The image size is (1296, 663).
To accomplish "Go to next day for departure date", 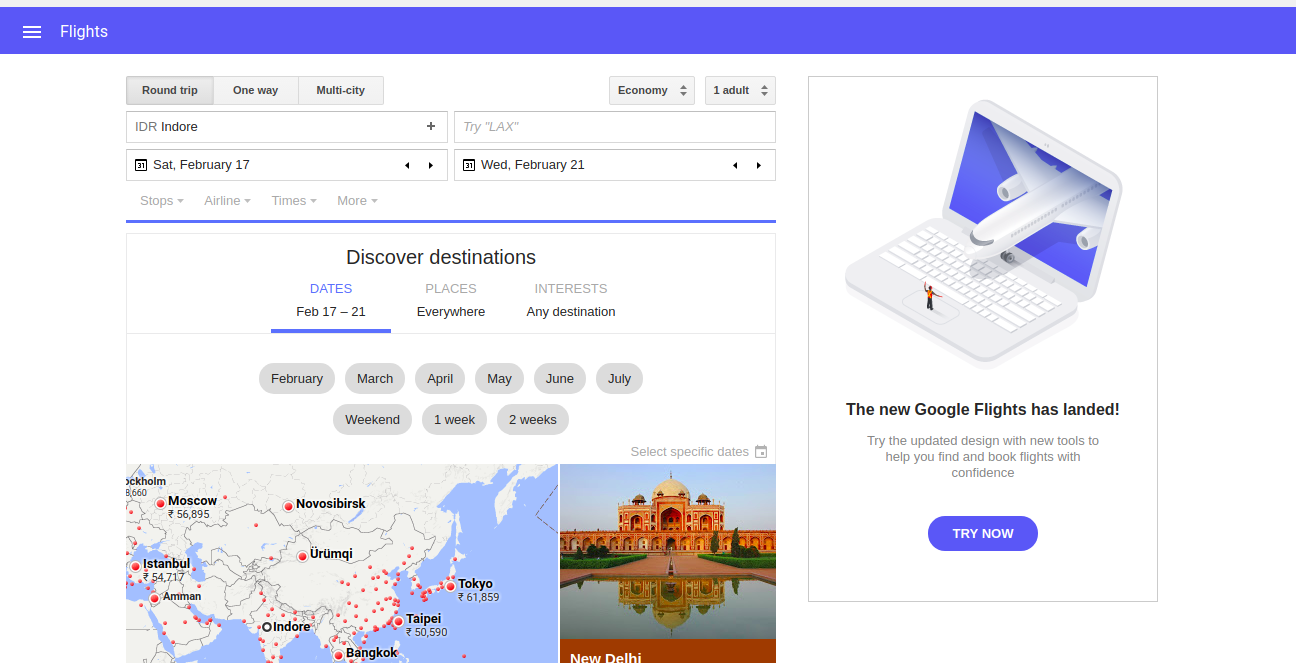I will [431, 165].
